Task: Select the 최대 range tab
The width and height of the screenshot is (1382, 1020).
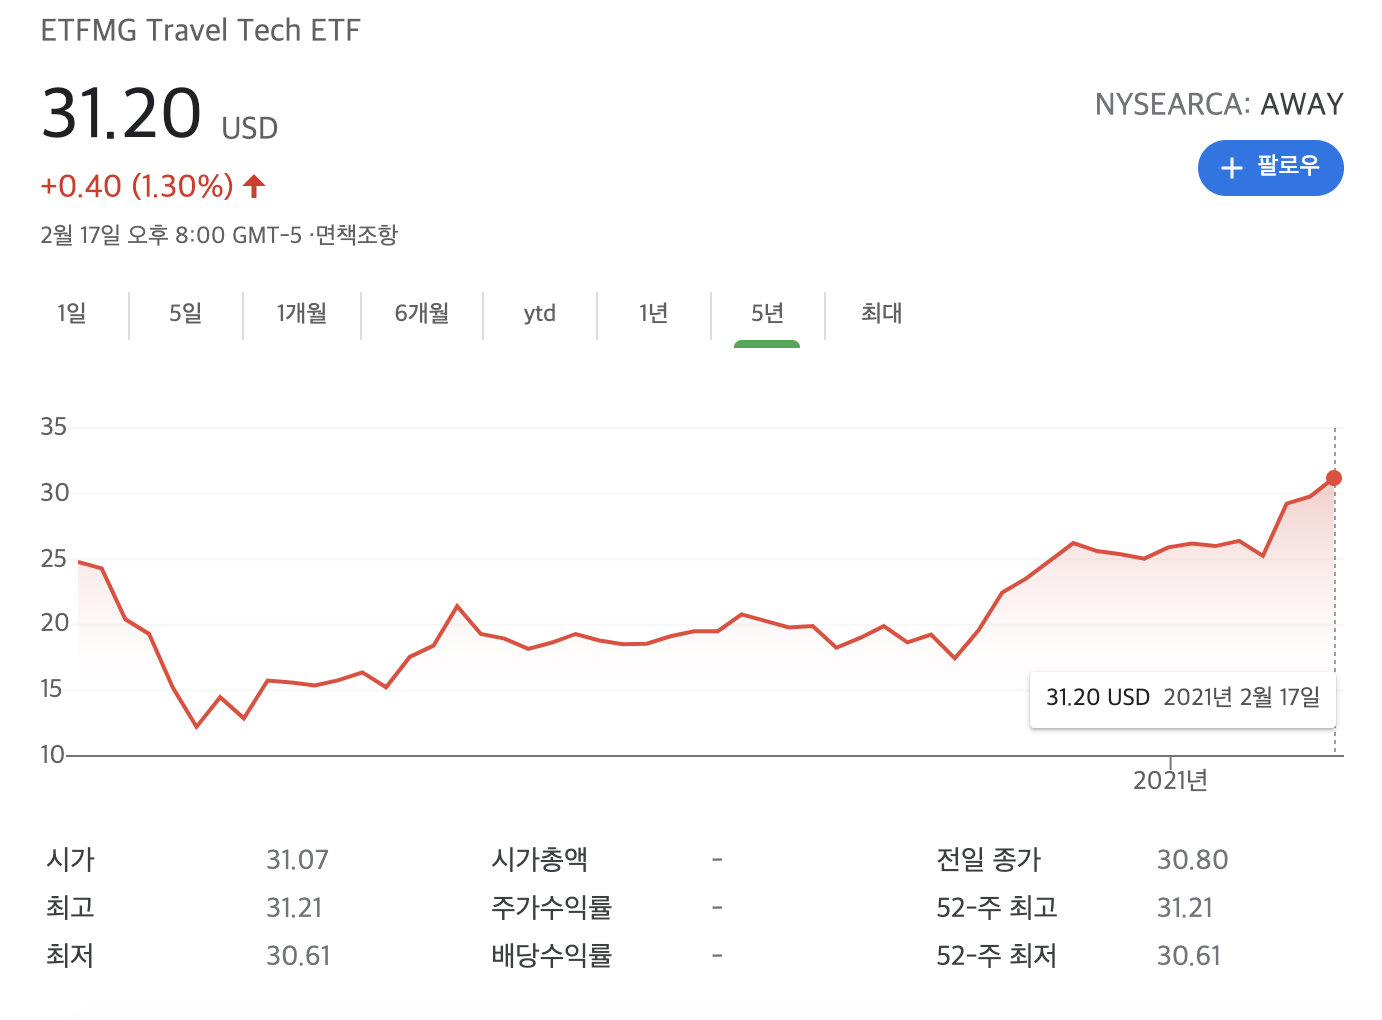Action: click(x=881, y=314)
